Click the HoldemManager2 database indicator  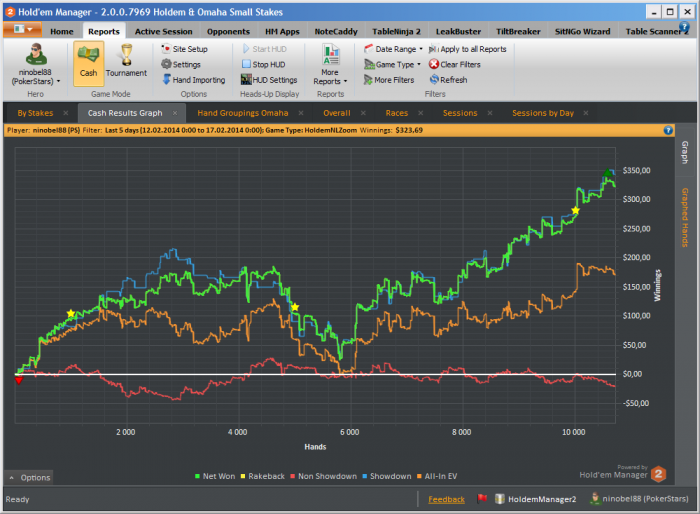point(536,499)
